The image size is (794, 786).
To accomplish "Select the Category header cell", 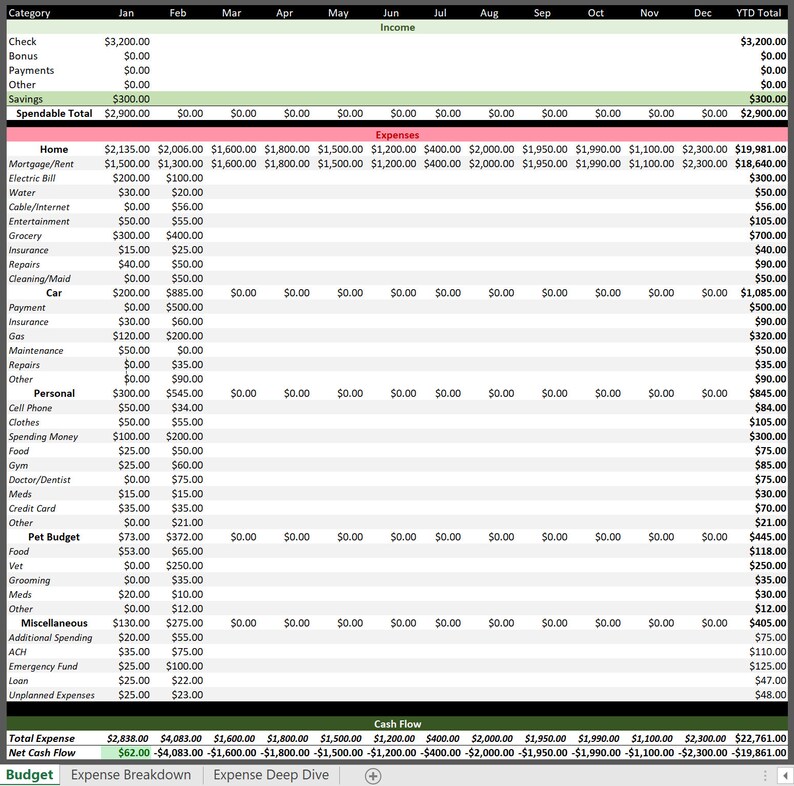I will (29, 13).
